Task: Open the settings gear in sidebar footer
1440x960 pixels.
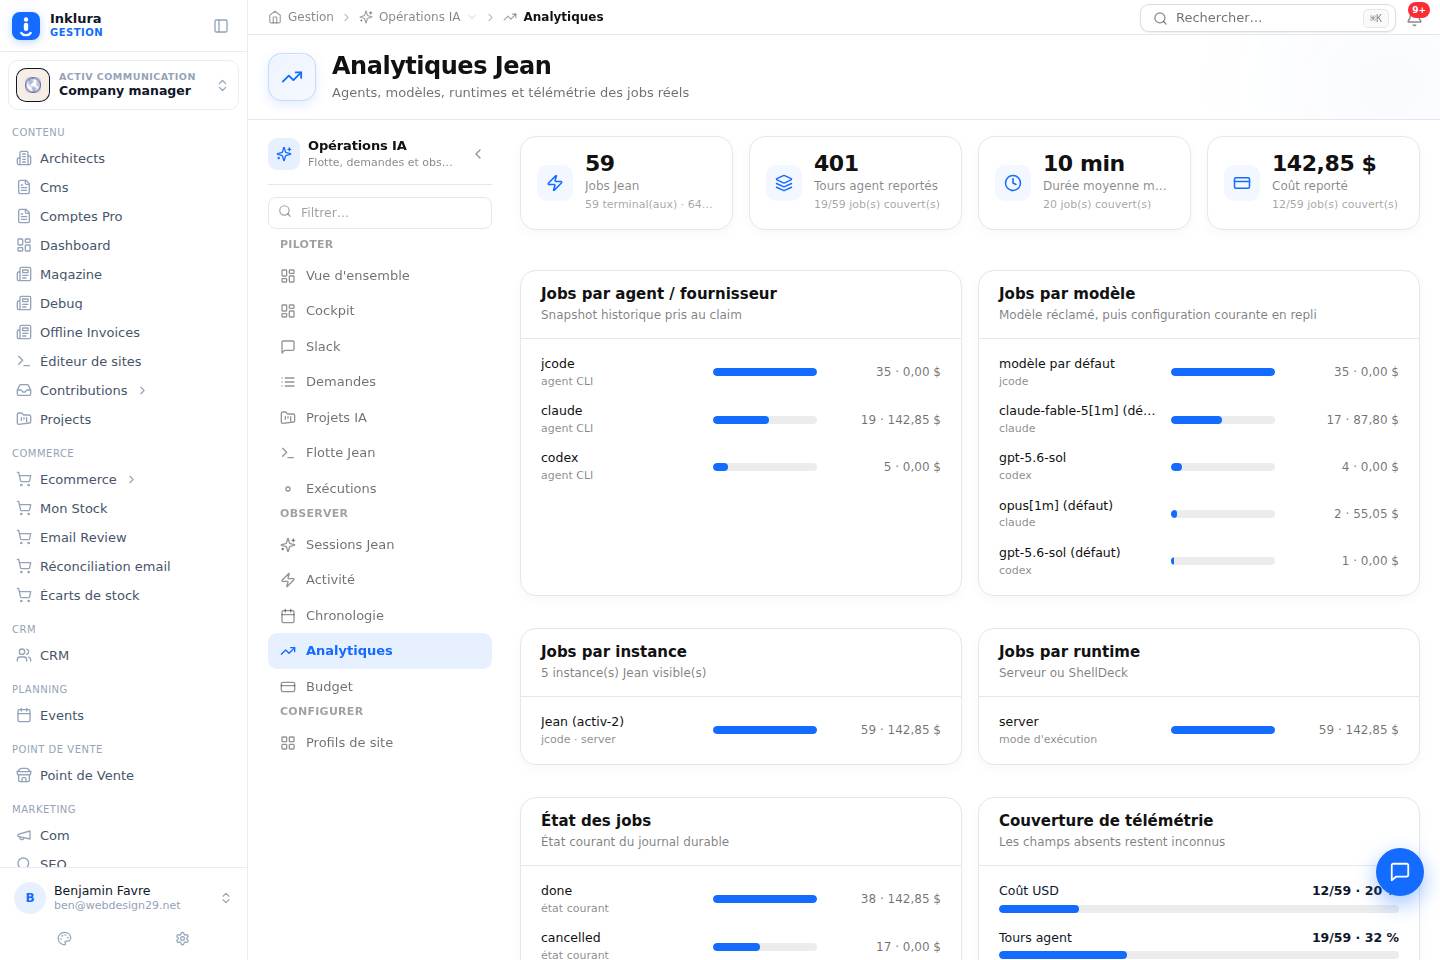Action: 182,938
